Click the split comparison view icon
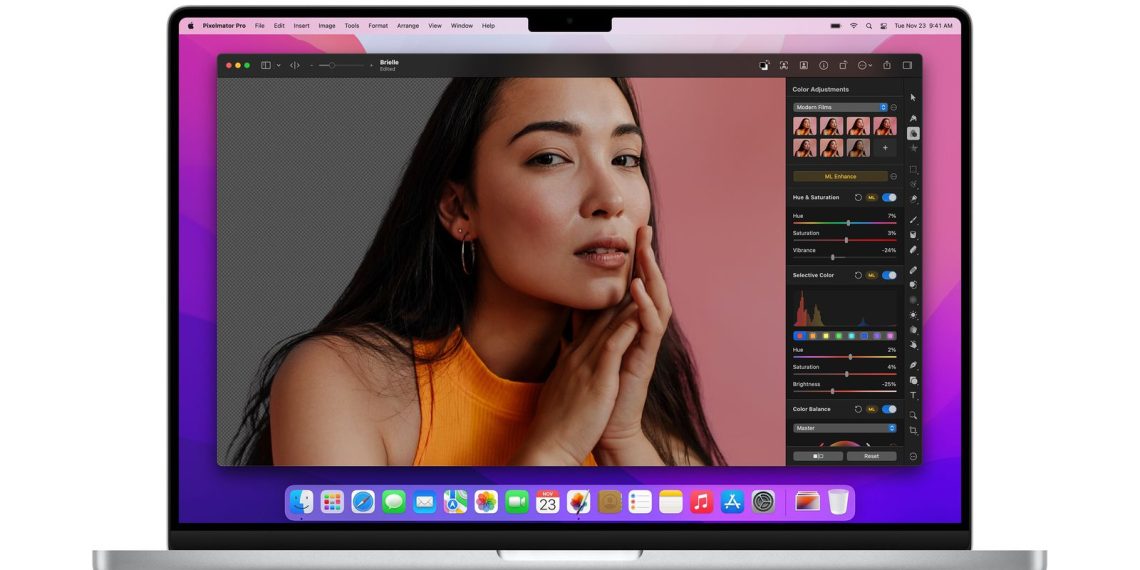Image resolution: width=1140 pixels, height=570 pixels. 294,65
